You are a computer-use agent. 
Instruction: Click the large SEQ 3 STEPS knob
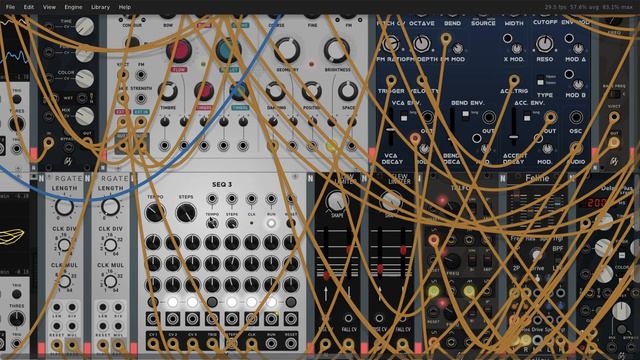pos(186,212)
